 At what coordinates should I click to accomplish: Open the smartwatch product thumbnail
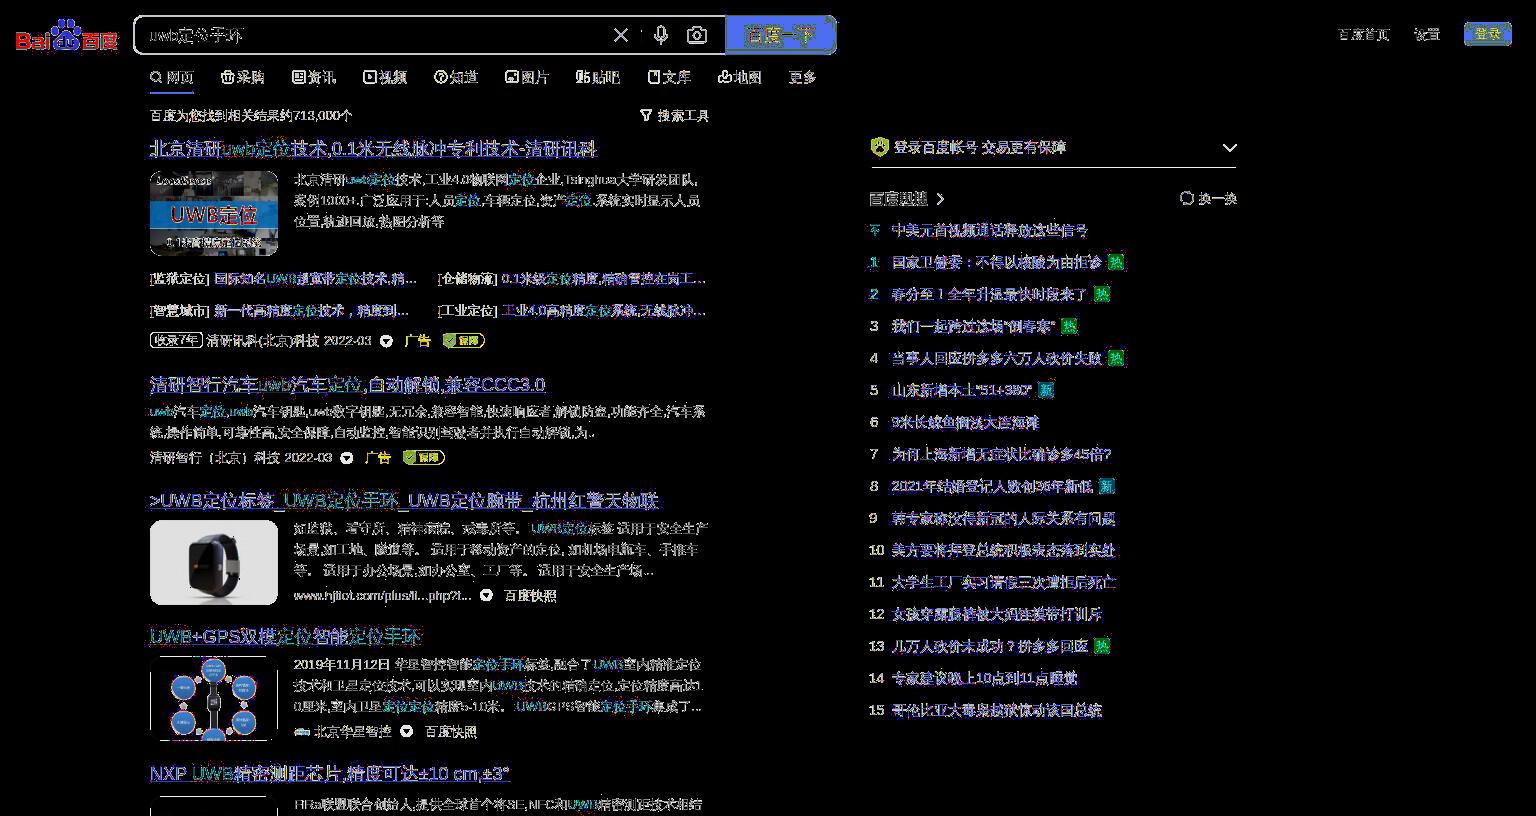tap(214, 562)
